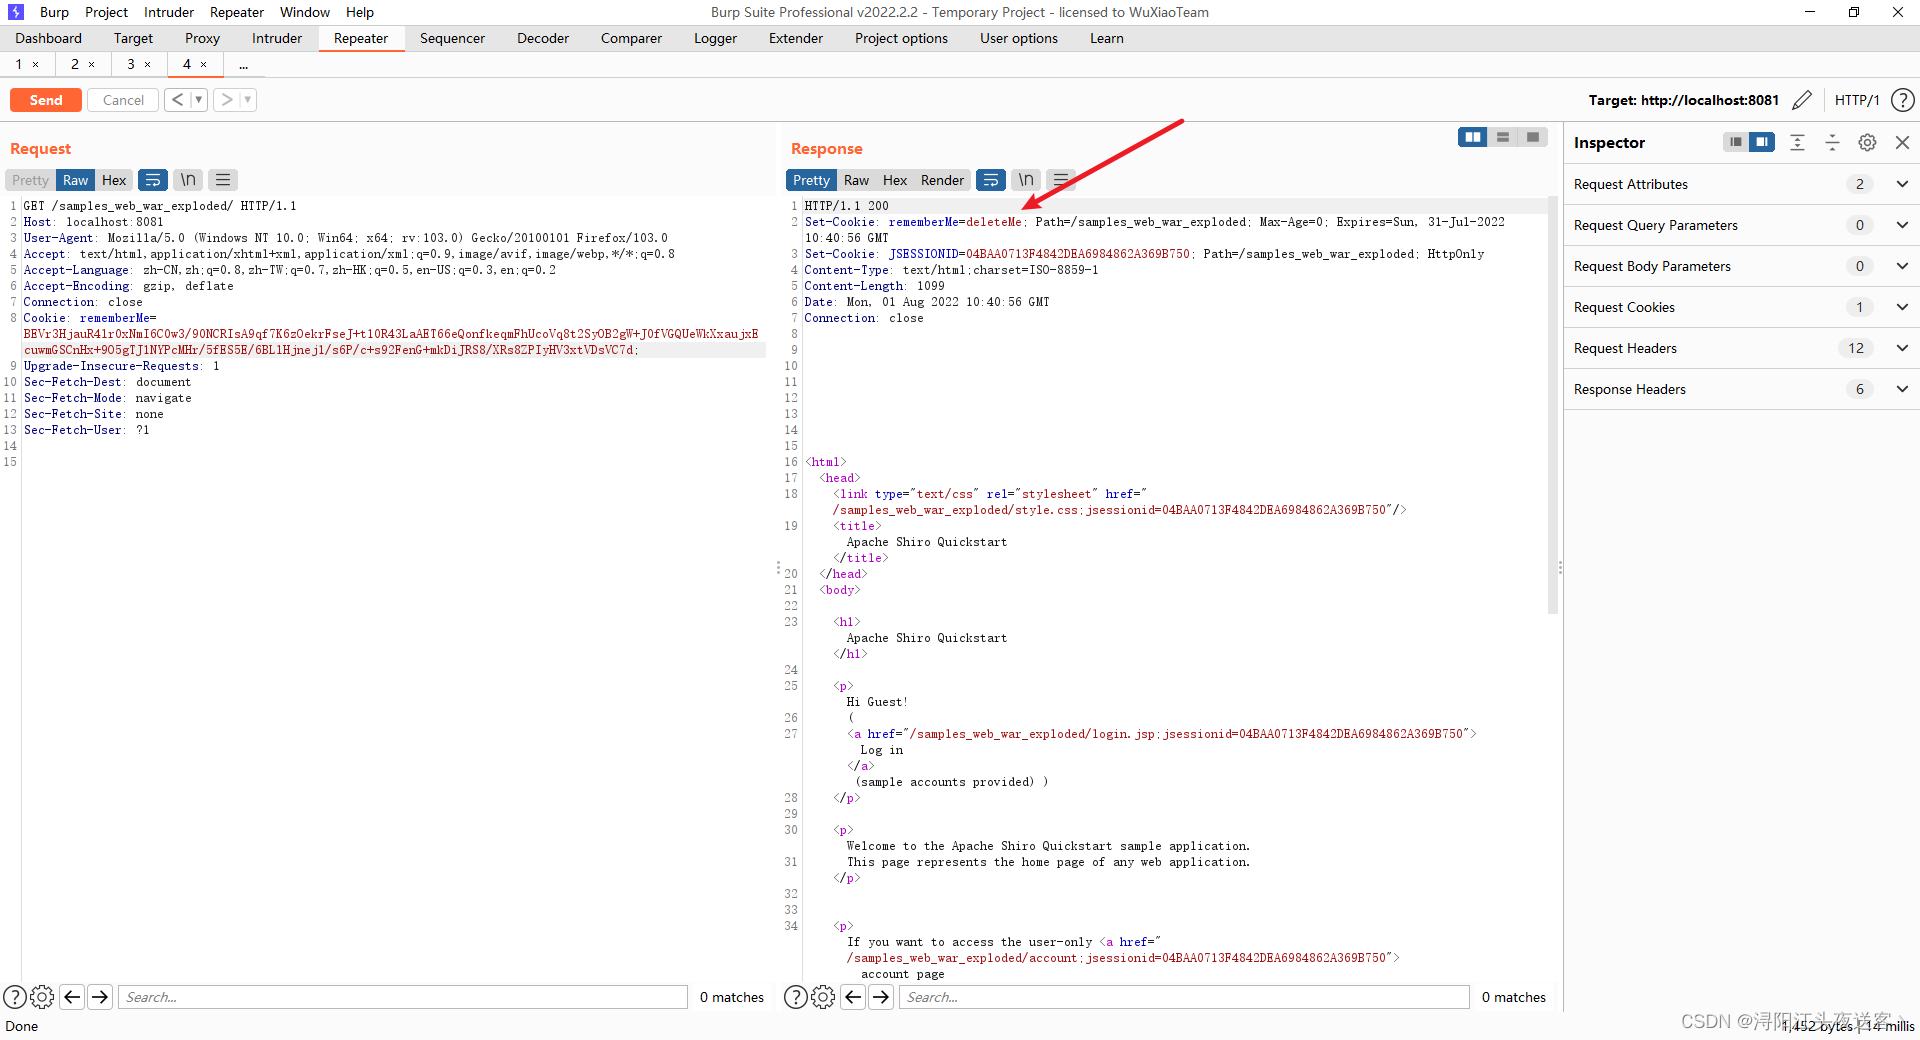This screenshot has height=1040, width=1920.
Task: Select Raw view in Response panel
Action: coord(856,180)
